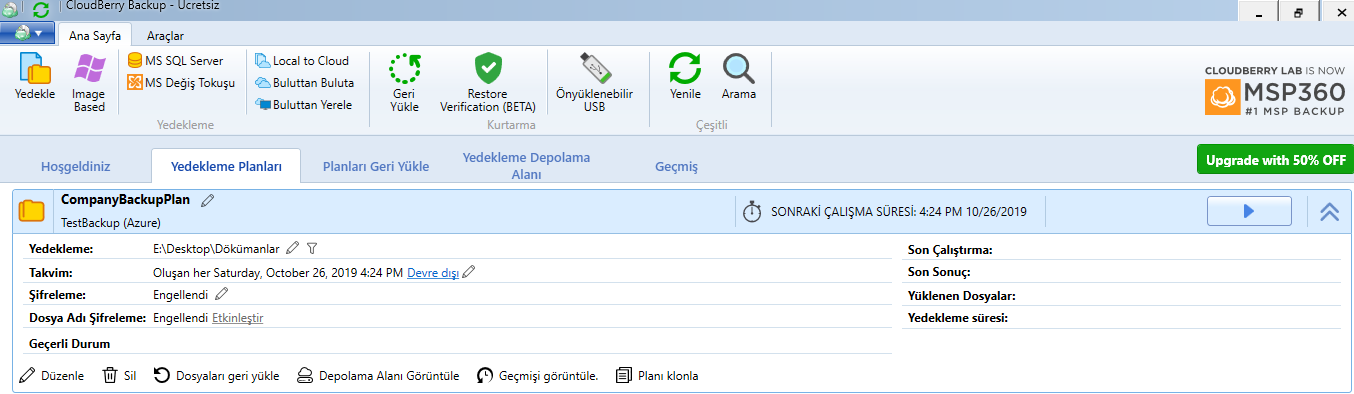Open the Yedekleme Depolama Alanı tab
The width and height of the screenshot is (1354, 394).
tap(526, 166)
